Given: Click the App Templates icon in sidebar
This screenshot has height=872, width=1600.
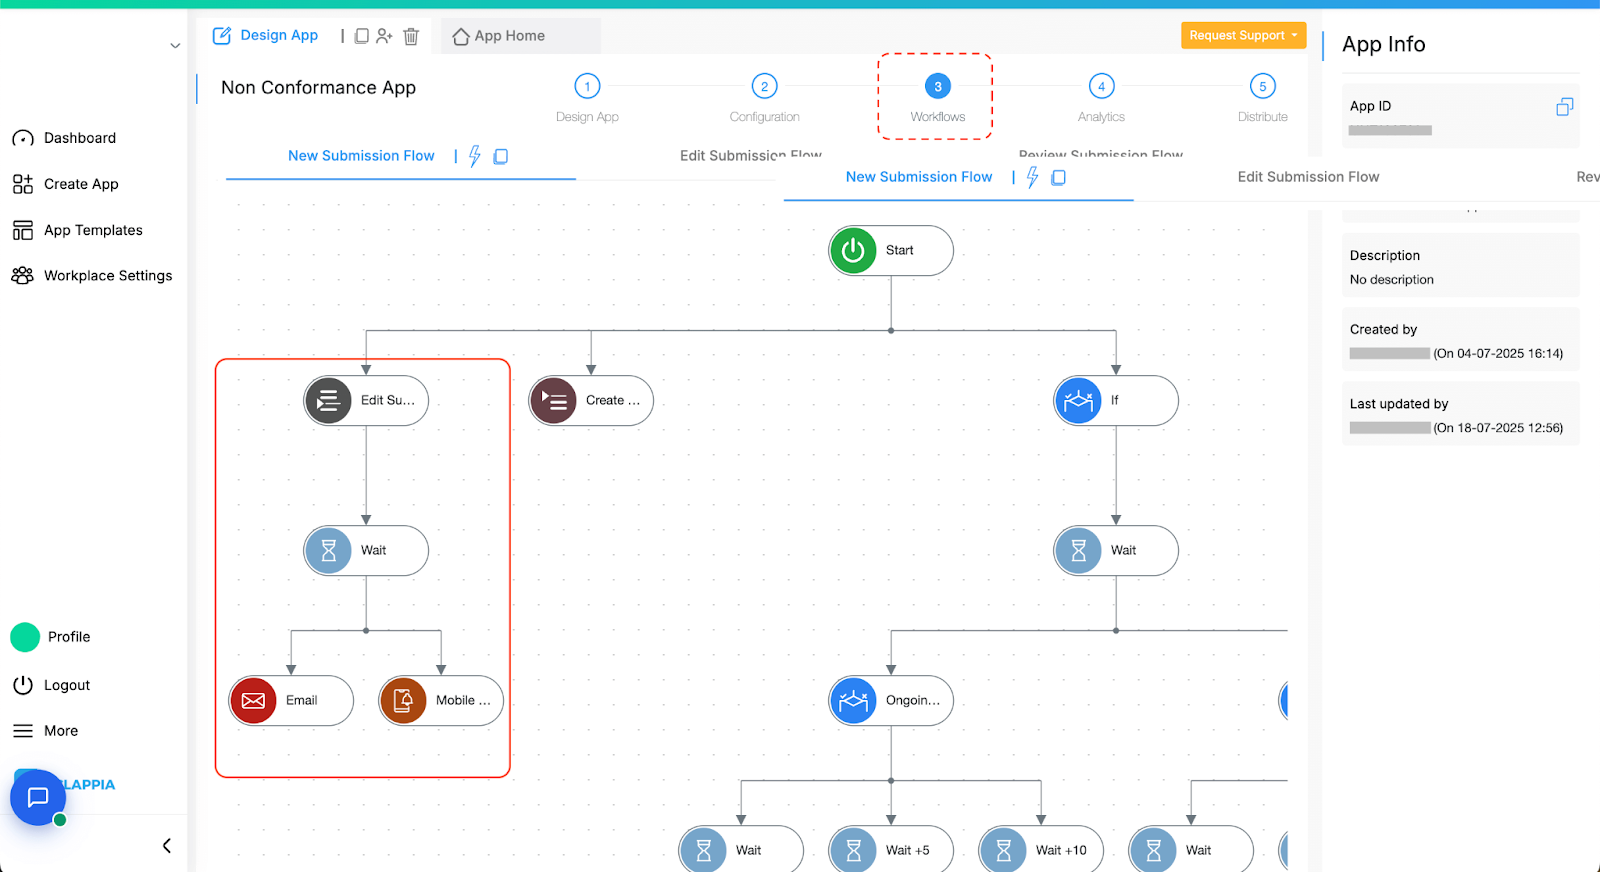Looking at the screenshot, I should point(22,230).
